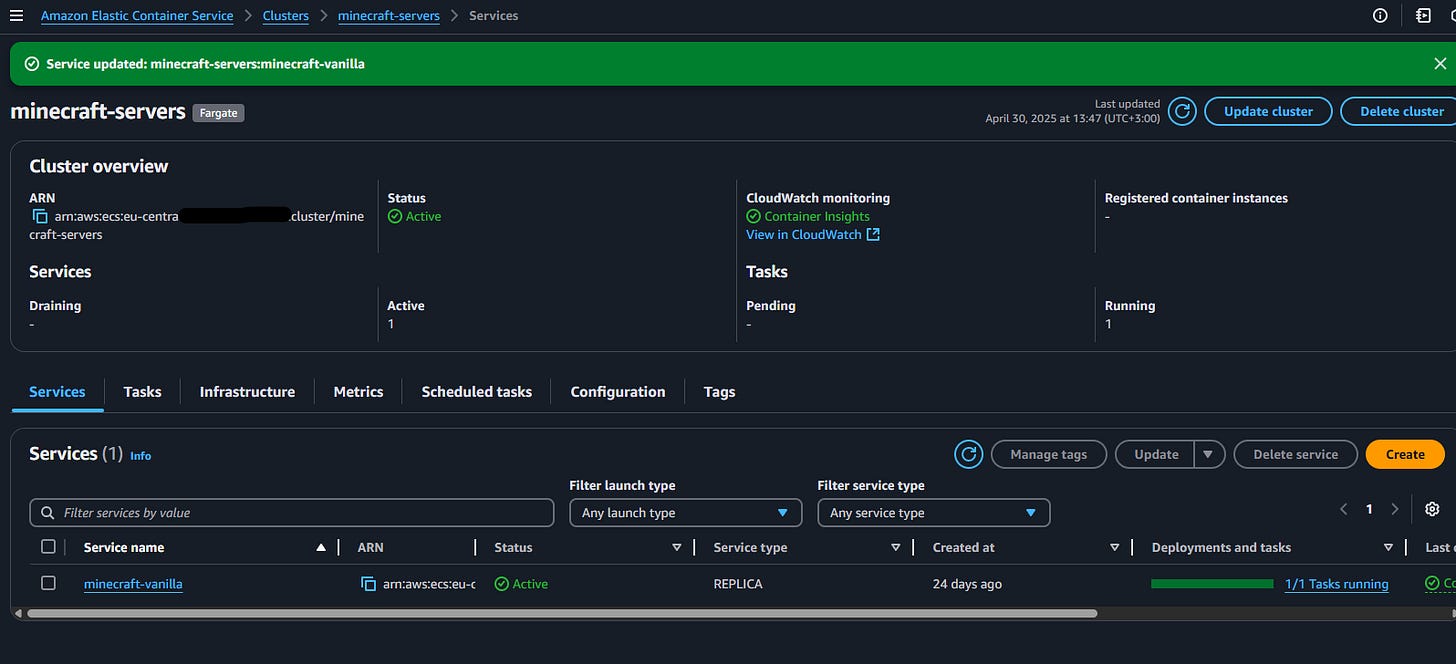Screen dimensions: 1456x664
Task: Click the REPLICA service type cell
Action: [738, 584]
